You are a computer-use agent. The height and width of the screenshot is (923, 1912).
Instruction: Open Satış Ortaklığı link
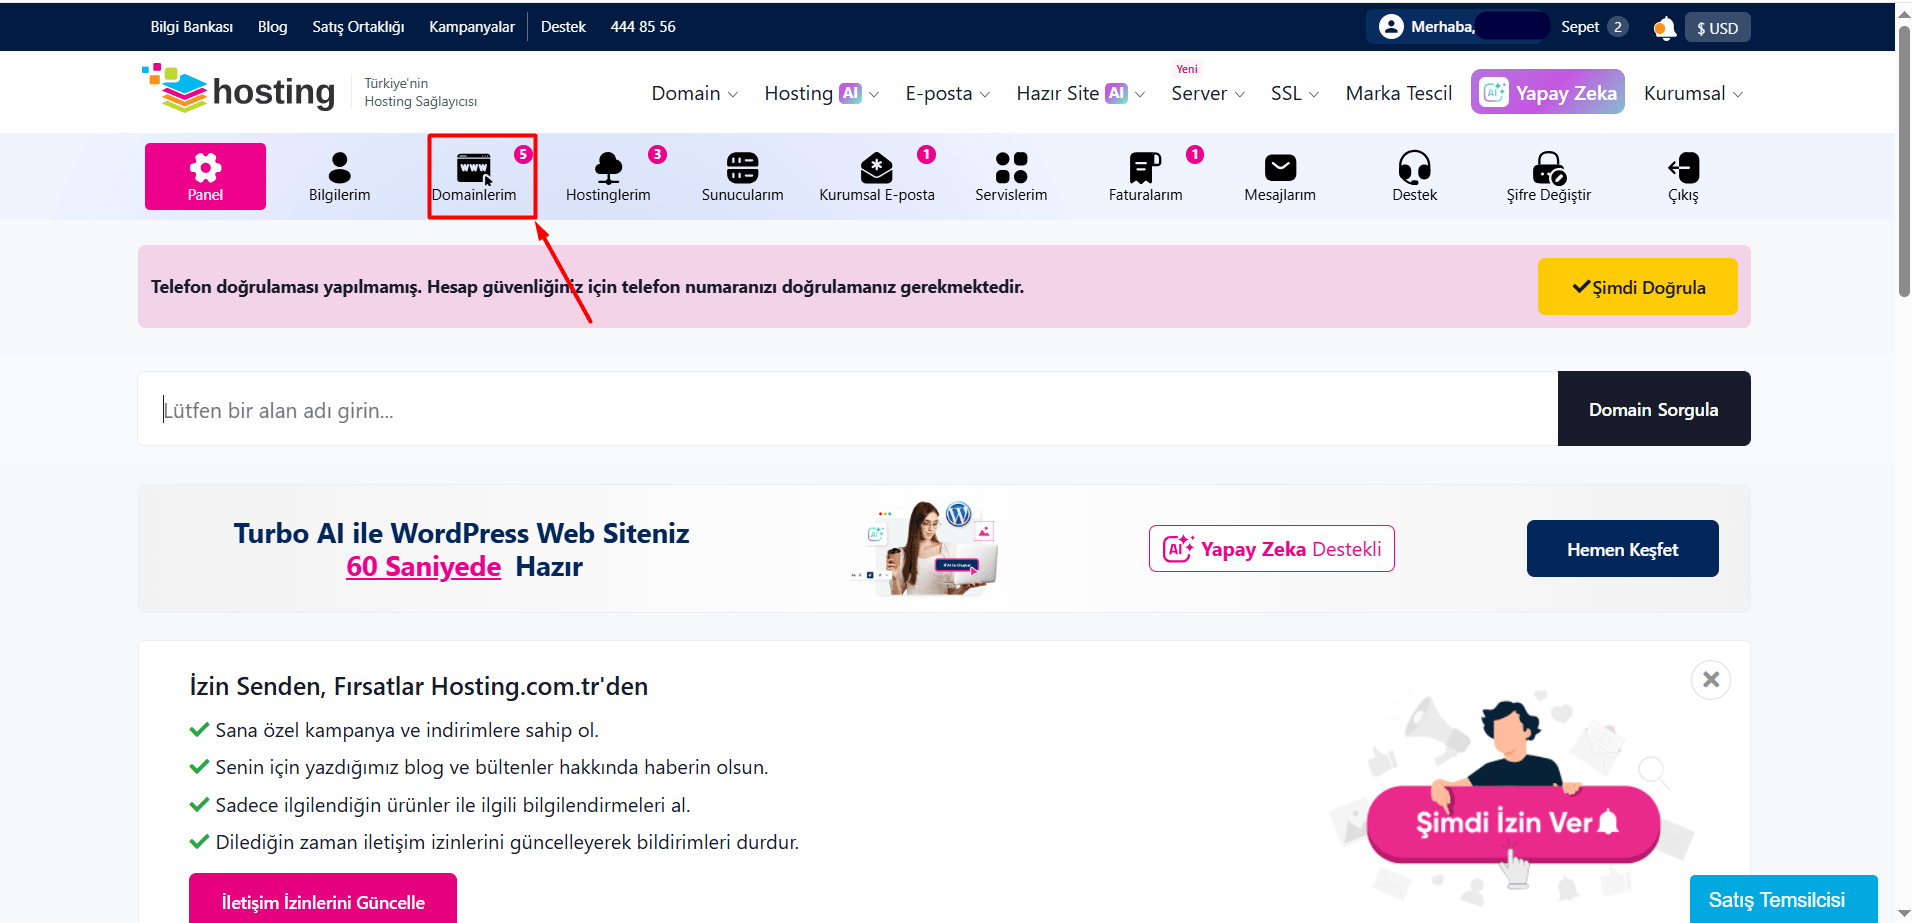pos(358,27)
